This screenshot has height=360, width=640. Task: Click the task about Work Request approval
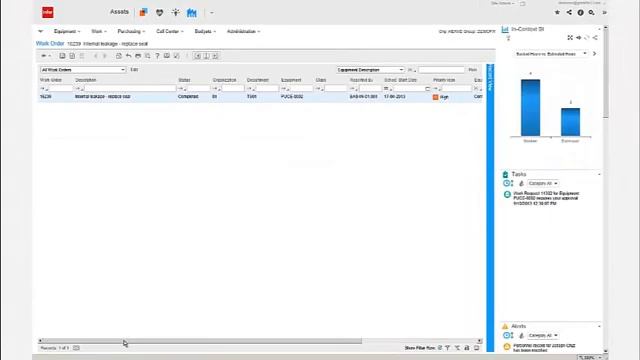tap(546, 198)
